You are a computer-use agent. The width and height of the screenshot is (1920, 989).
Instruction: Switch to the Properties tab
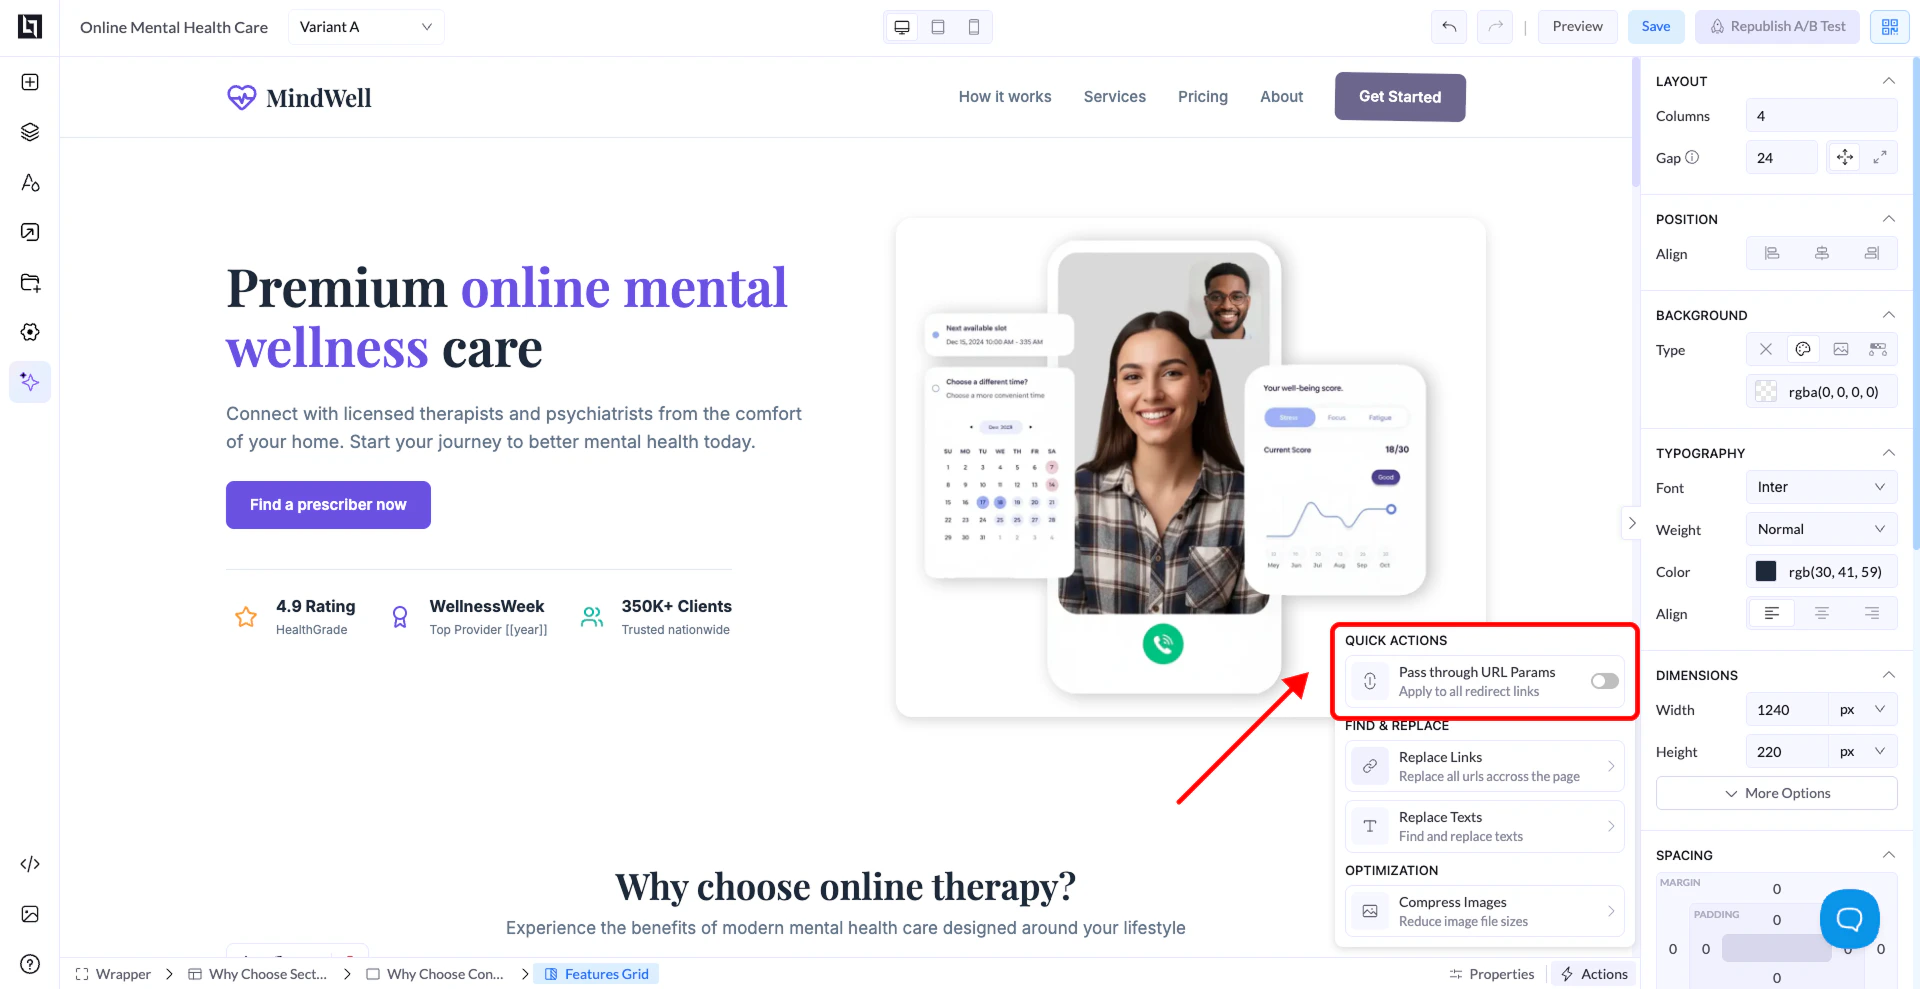[x=1491, y=974]
